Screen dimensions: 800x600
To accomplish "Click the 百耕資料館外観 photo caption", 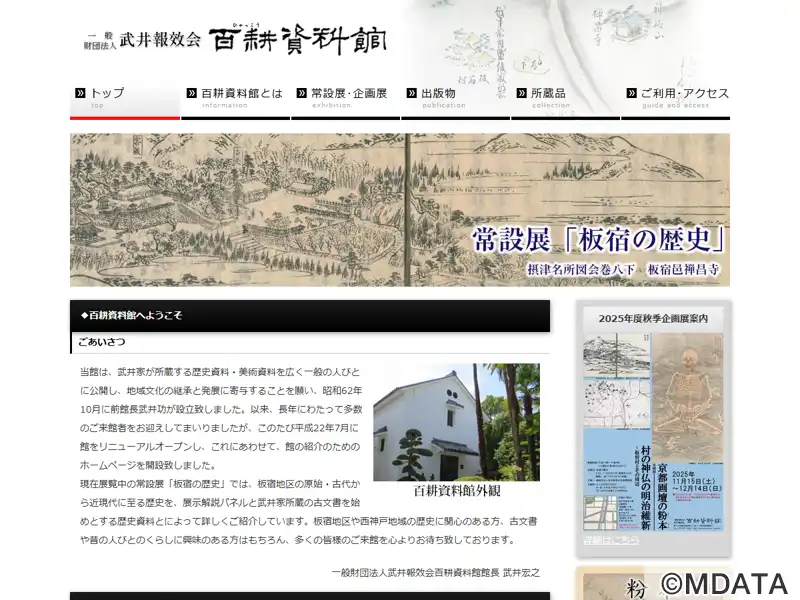I will click(x=457, y=491).
